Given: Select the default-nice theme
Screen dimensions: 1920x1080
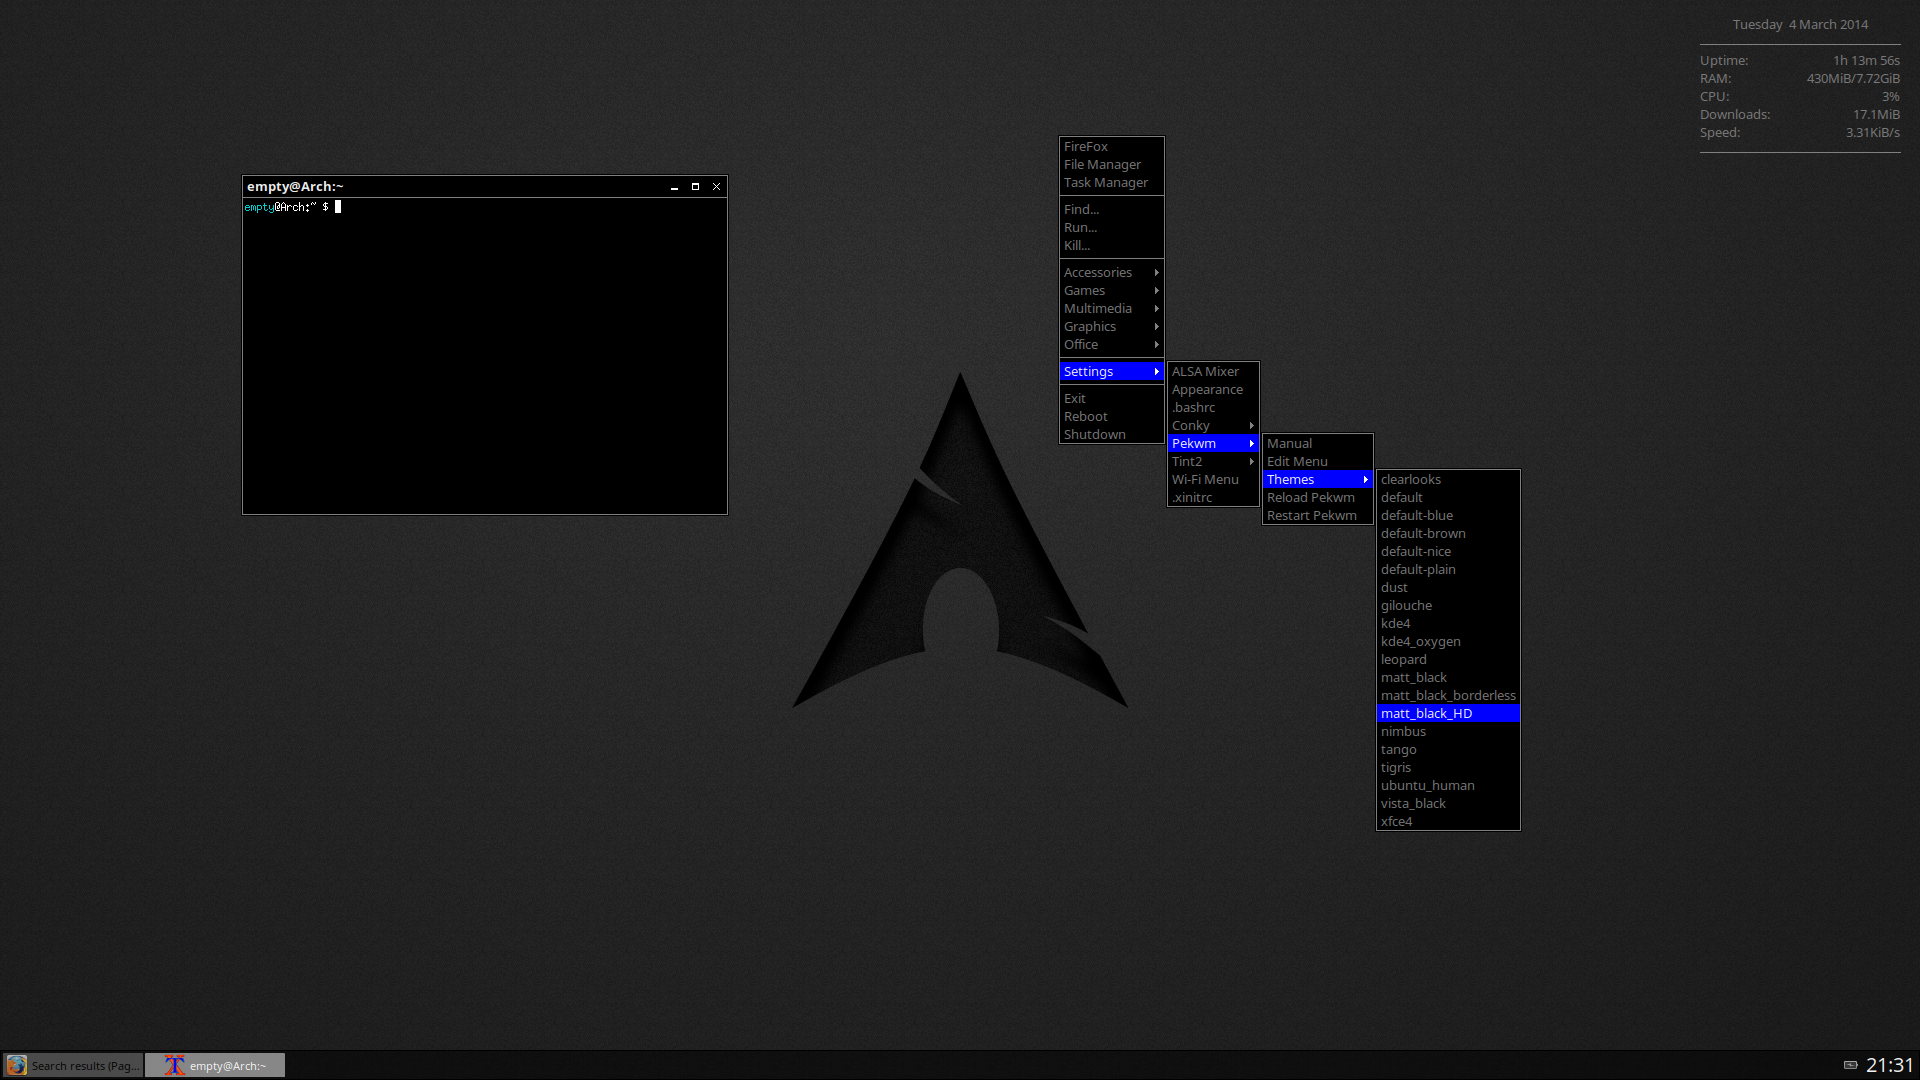Looking at the screenshot, I should 1448,551.
